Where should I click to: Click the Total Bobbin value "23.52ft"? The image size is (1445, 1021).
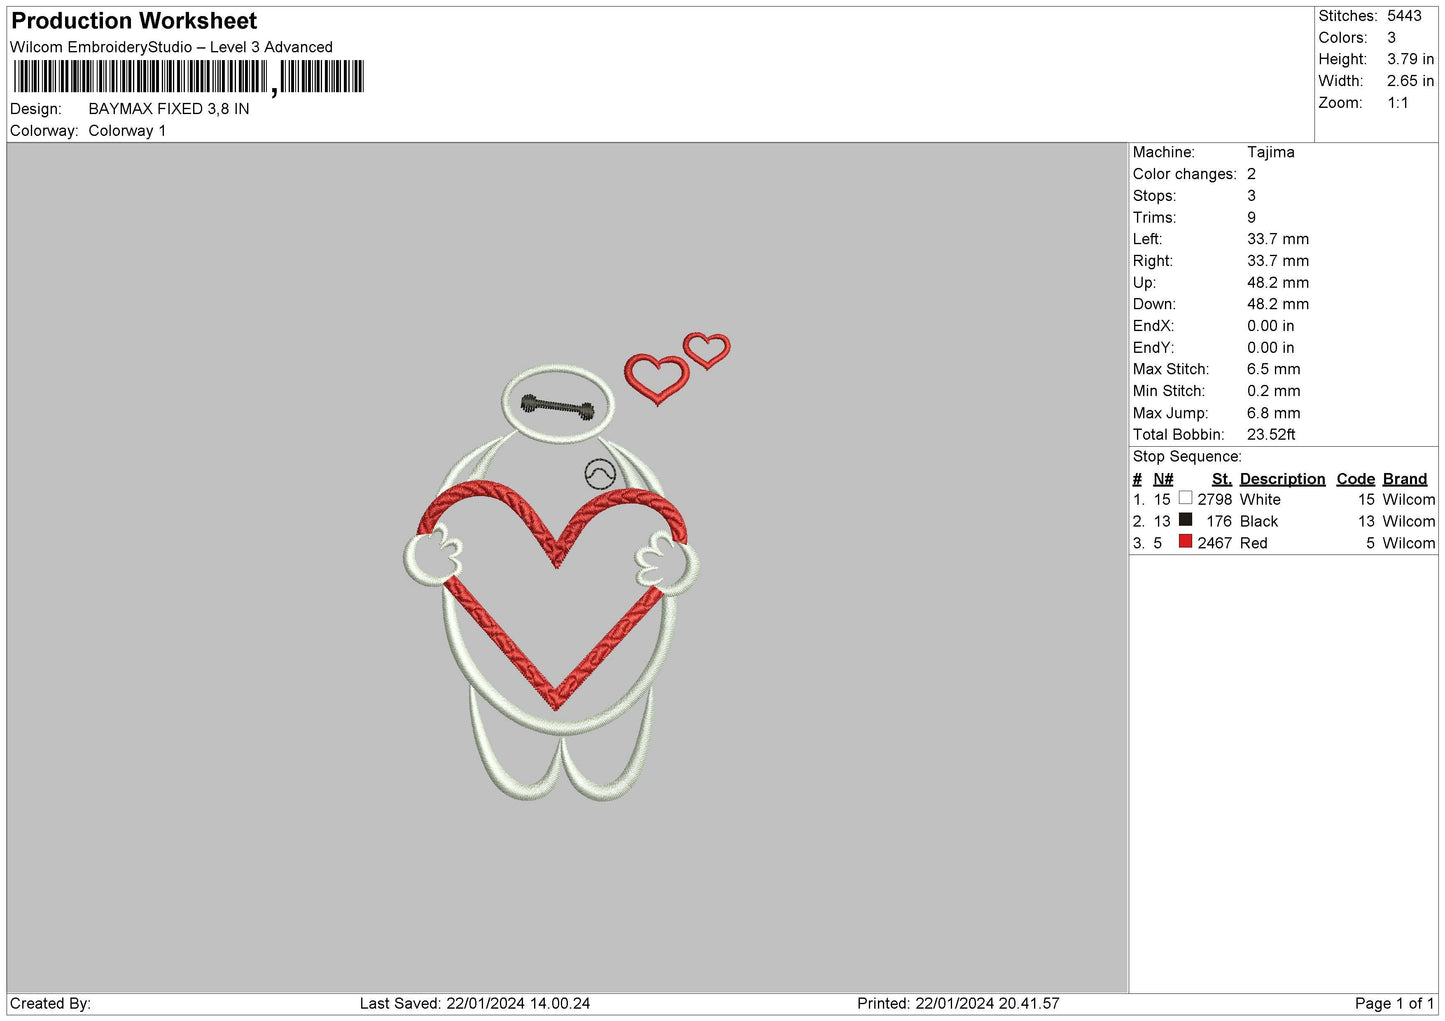point(1271,435)
